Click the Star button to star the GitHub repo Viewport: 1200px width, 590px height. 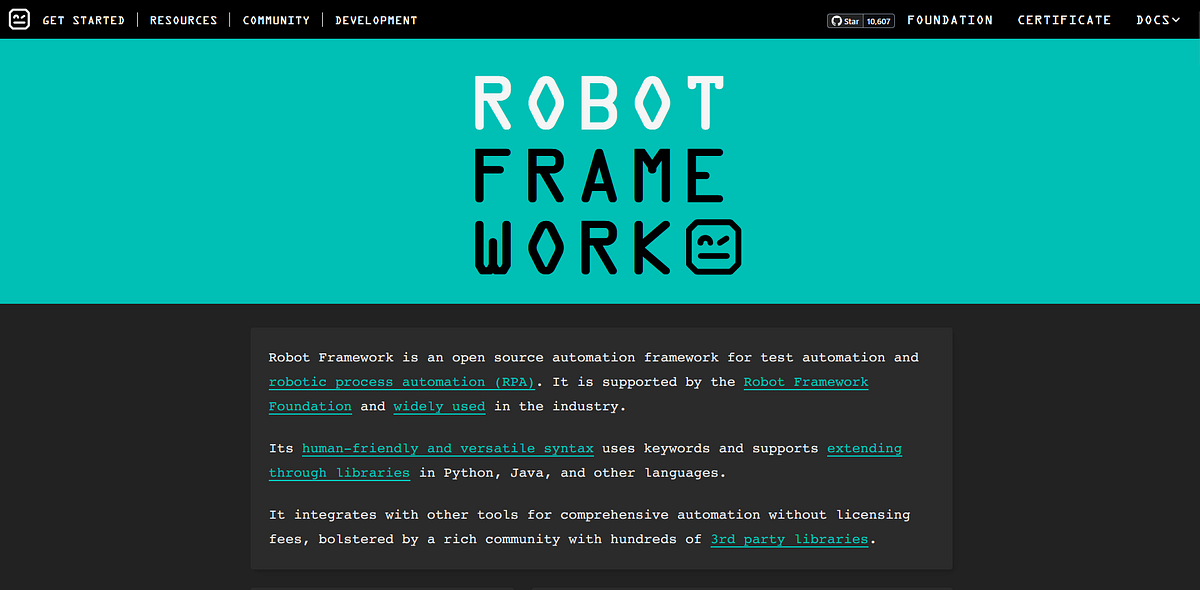click(x=848, y=19)
